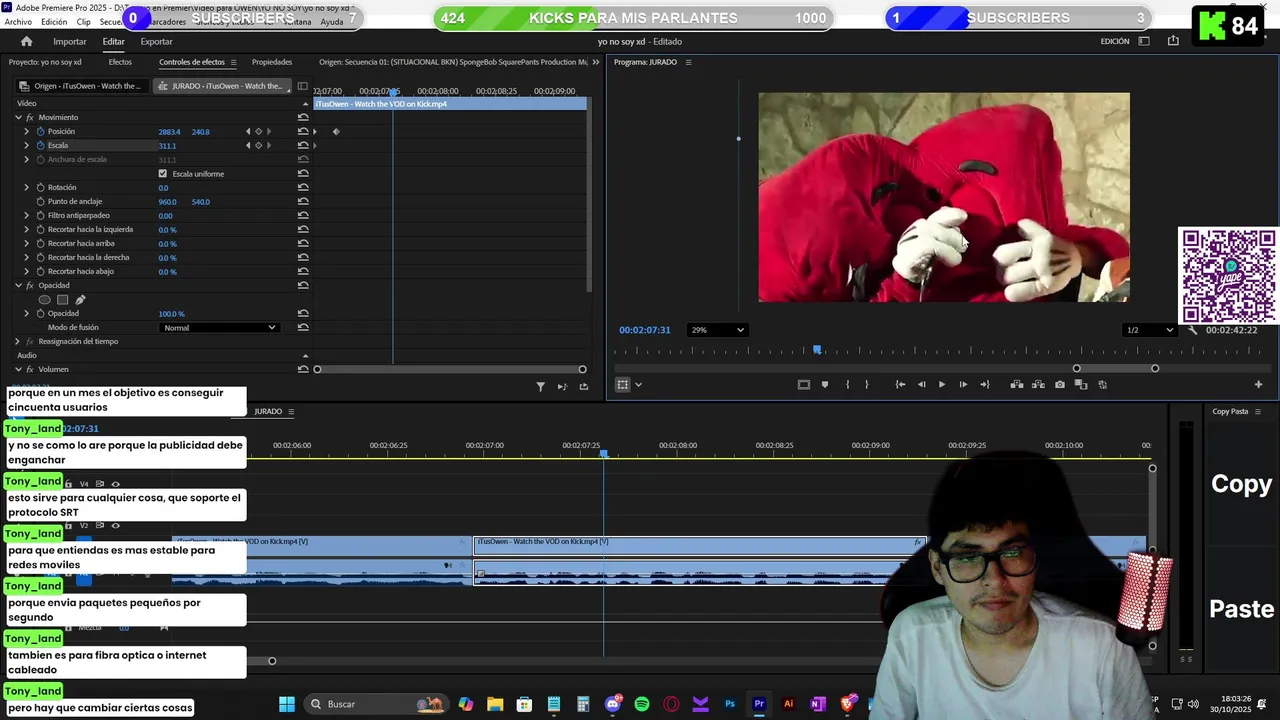
Task: Click the Play button in program monitor
Action: (x=942, y=384)
